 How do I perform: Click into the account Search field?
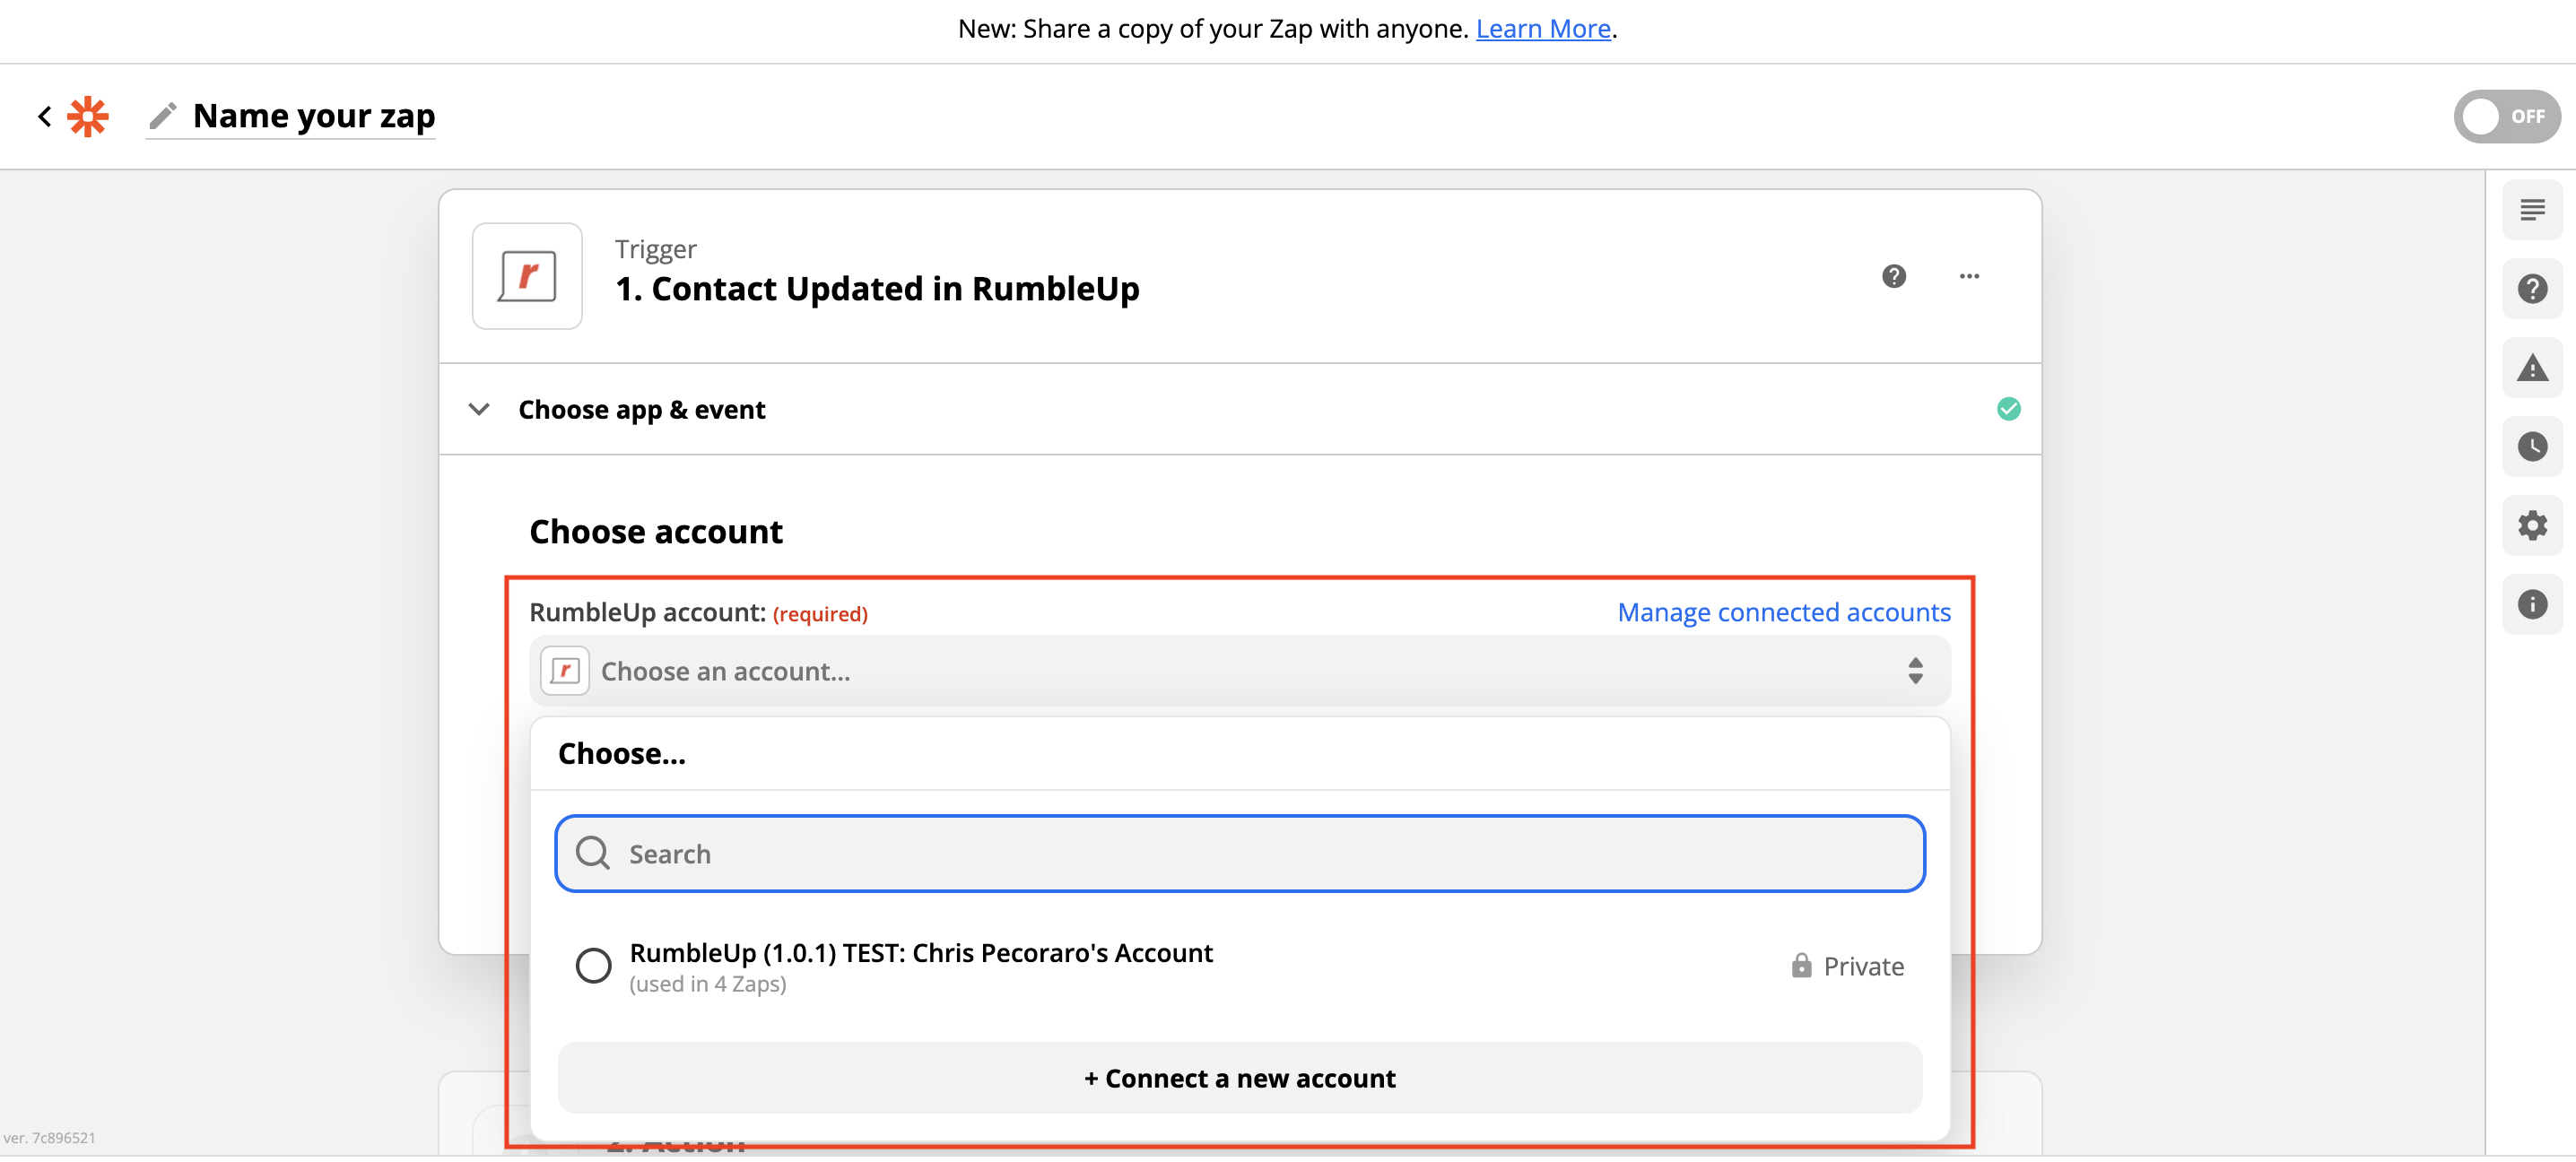pyautogui.click(x=1239, y=854)
